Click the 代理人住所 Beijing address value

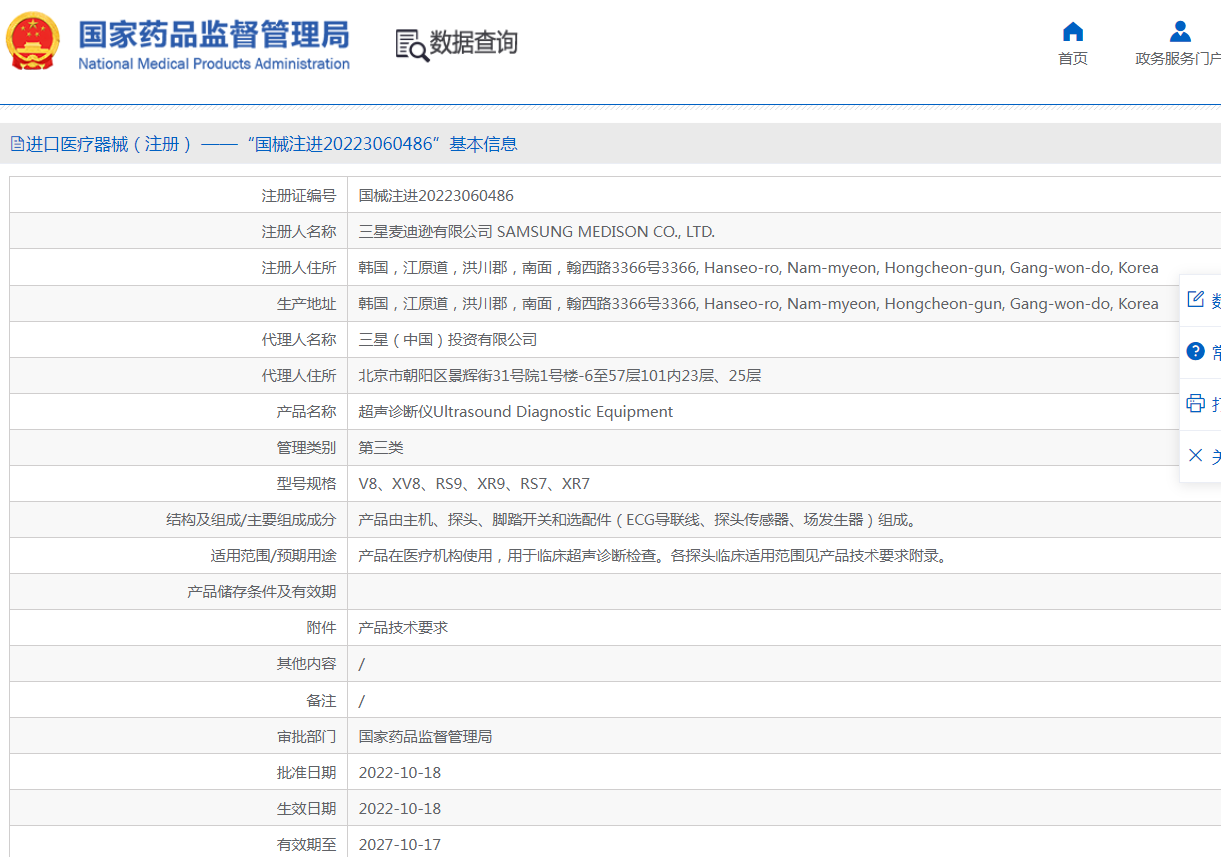click(x=560, y=376)
